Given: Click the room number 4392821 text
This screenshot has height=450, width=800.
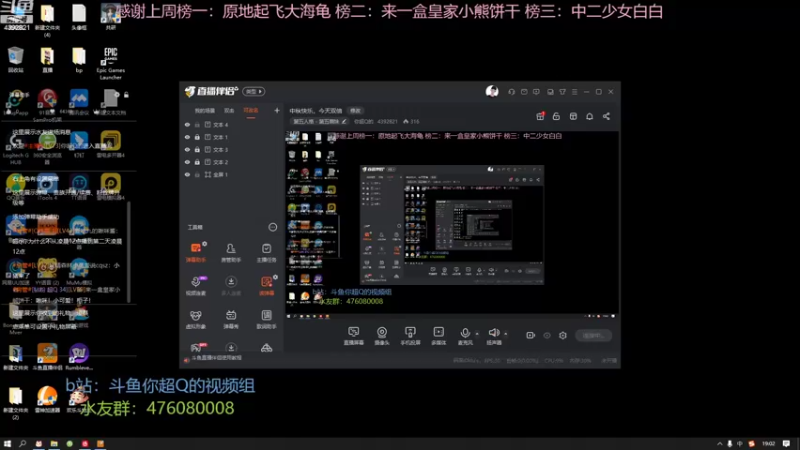Looking at the screenshot, I should click(387, 121).
